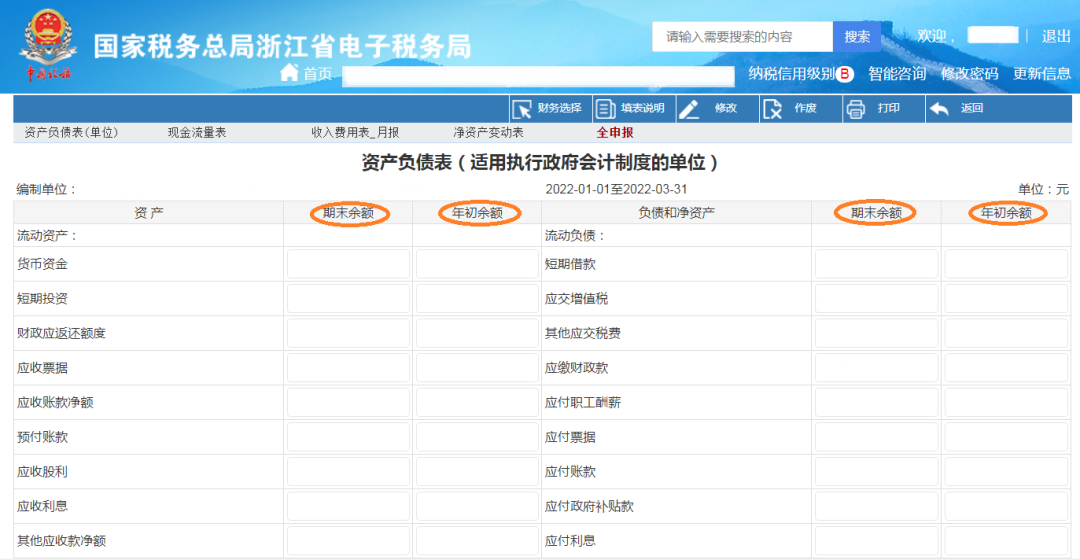Click the 应交增值税 row label
Viewport: 1080px width, 560px height.
(x=577, y=299)
